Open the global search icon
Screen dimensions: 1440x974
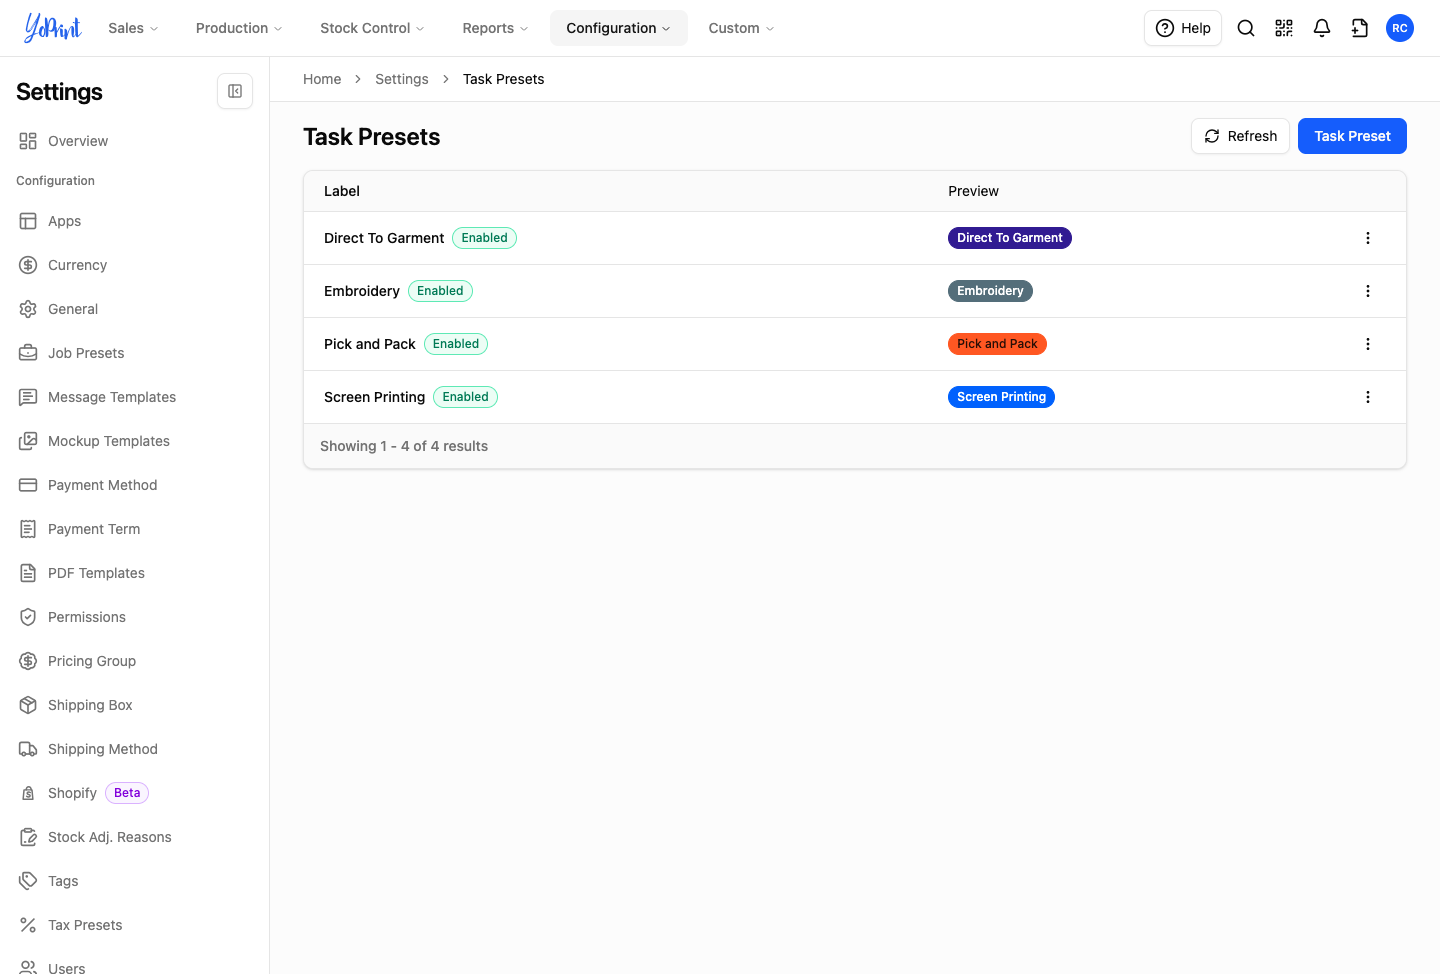1246,28
